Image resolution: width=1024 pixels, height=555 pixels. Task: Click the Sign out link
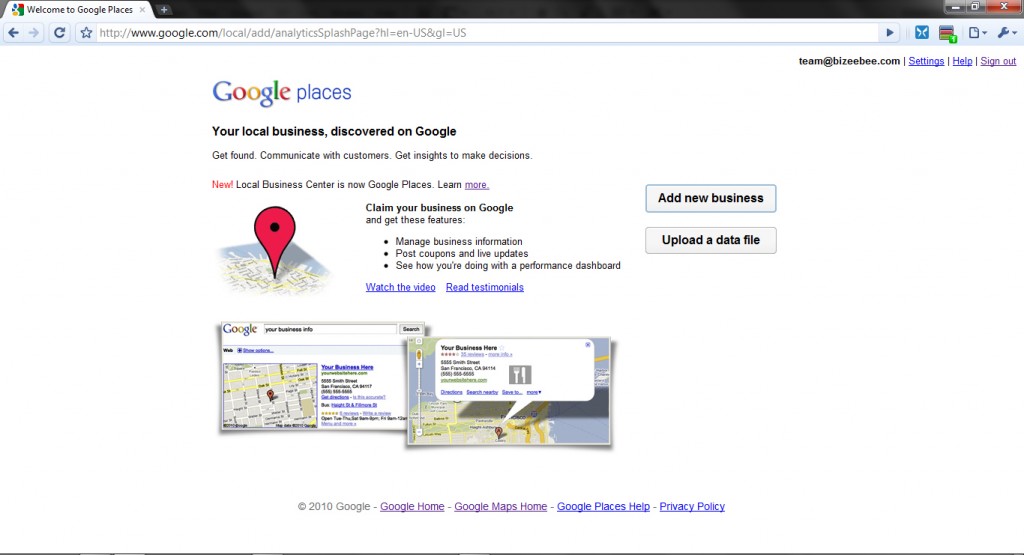tap(998, 61)
